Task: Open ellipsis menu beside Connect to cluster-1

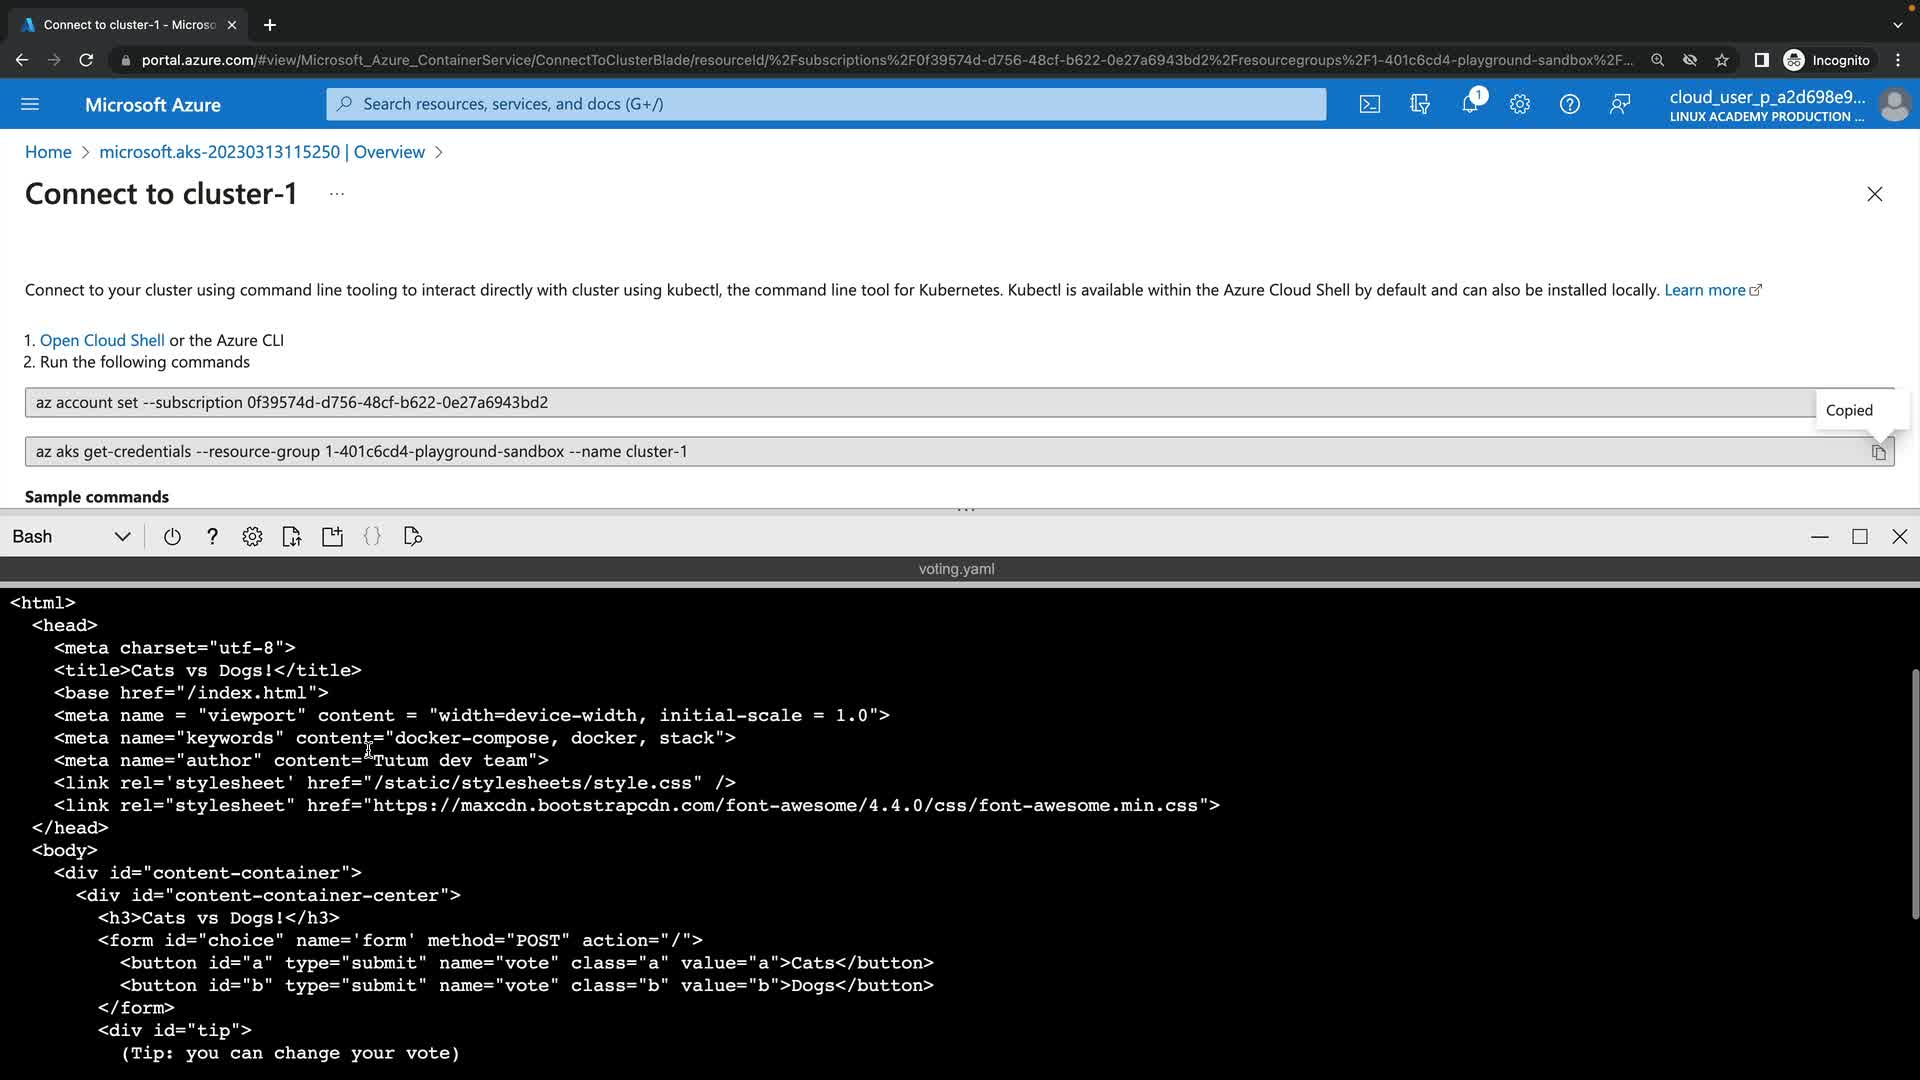Action: pos(337,194)
